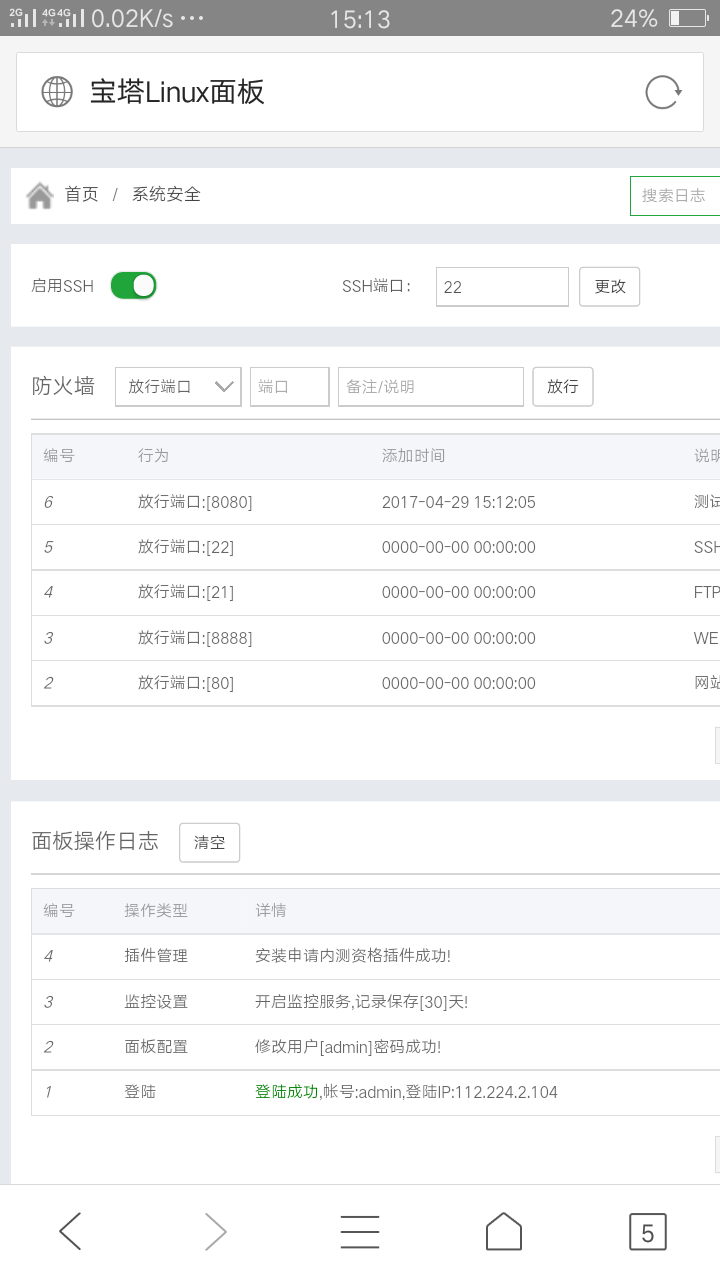720x1280 pixels.
Task: Click the 更改 button for the SSH port
Action: pos(610,286)
